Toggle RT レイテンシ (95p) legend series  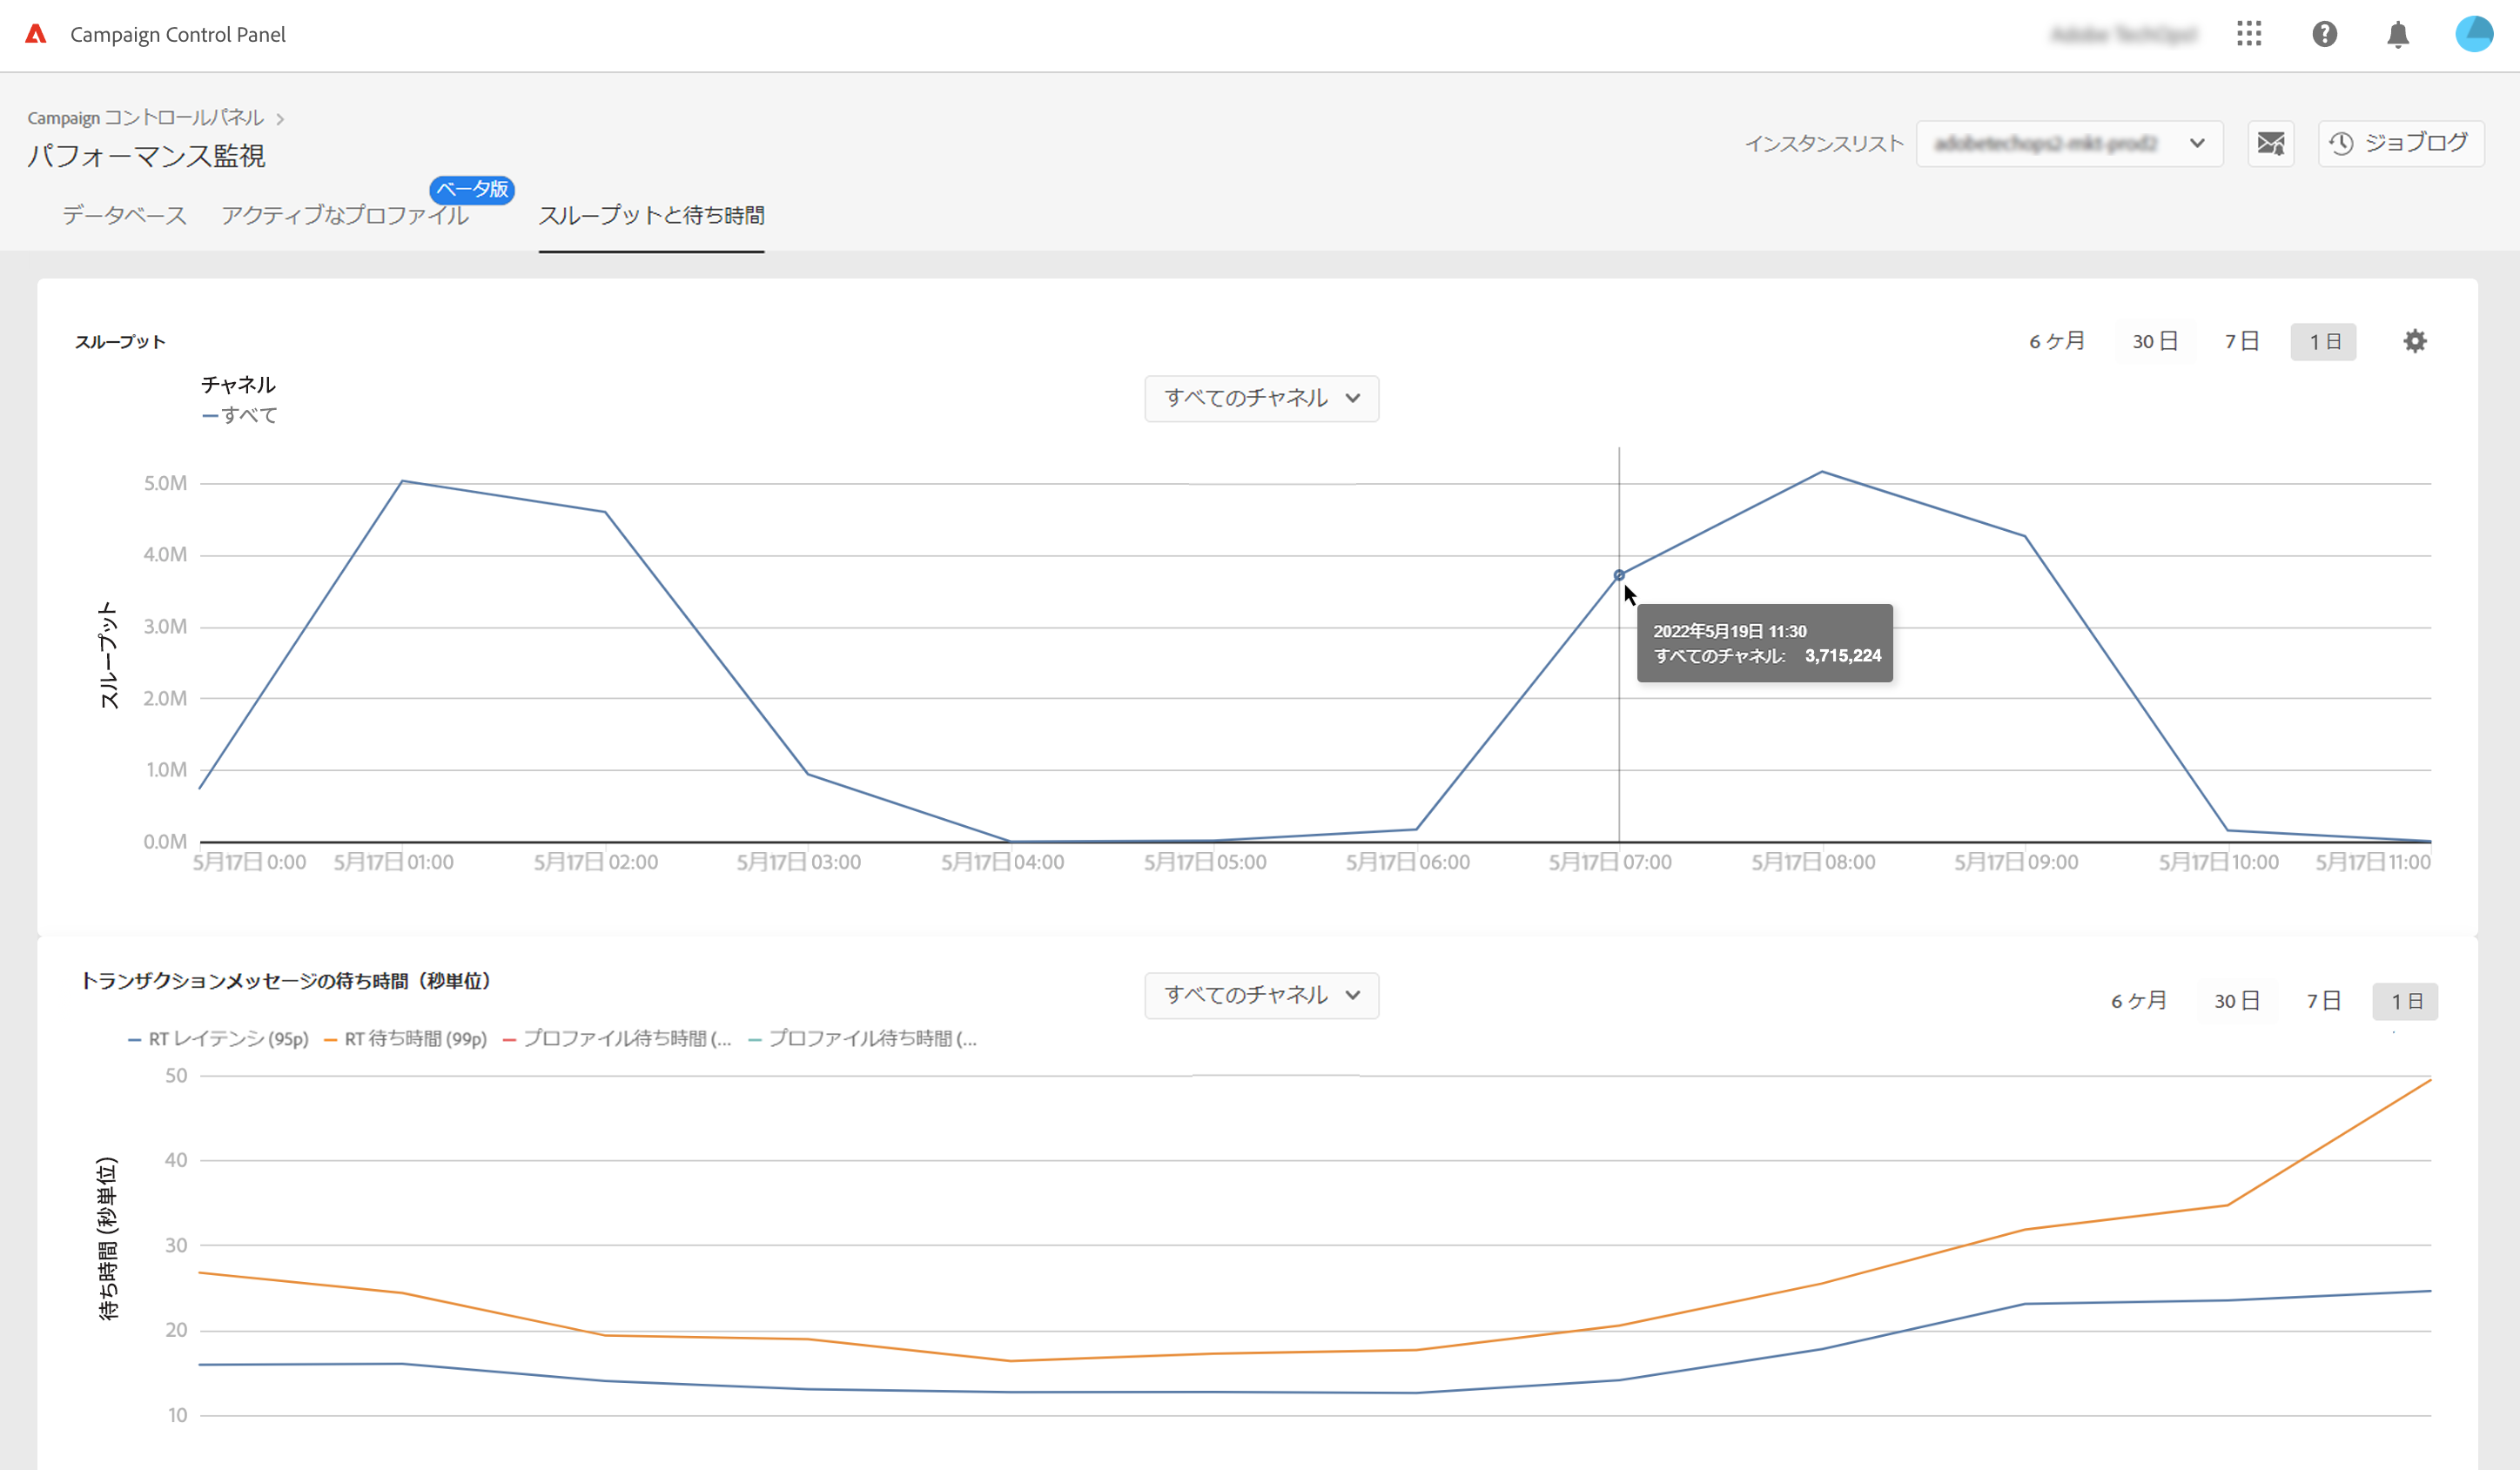coord(218,1039)
